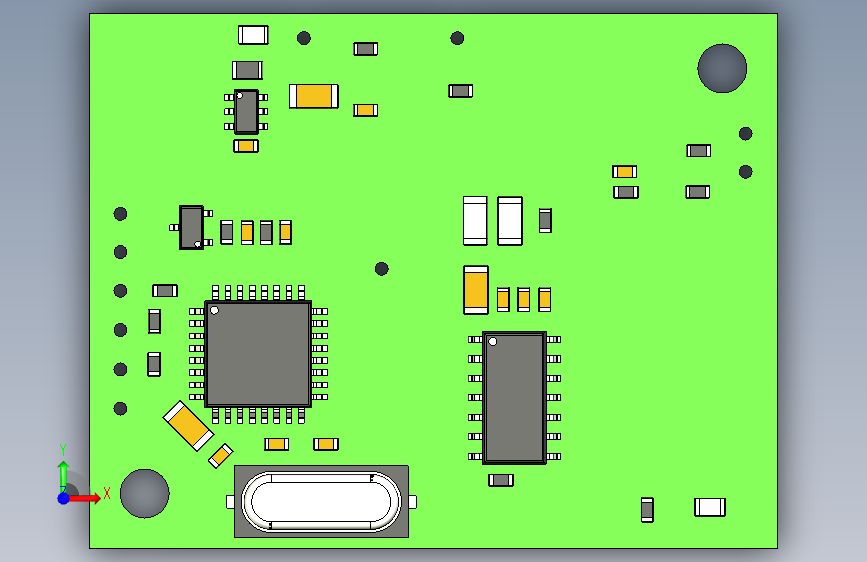Click lower small hole near the right edge
The width and height of the screenshot is (867, 562).
tap(745, 172)
